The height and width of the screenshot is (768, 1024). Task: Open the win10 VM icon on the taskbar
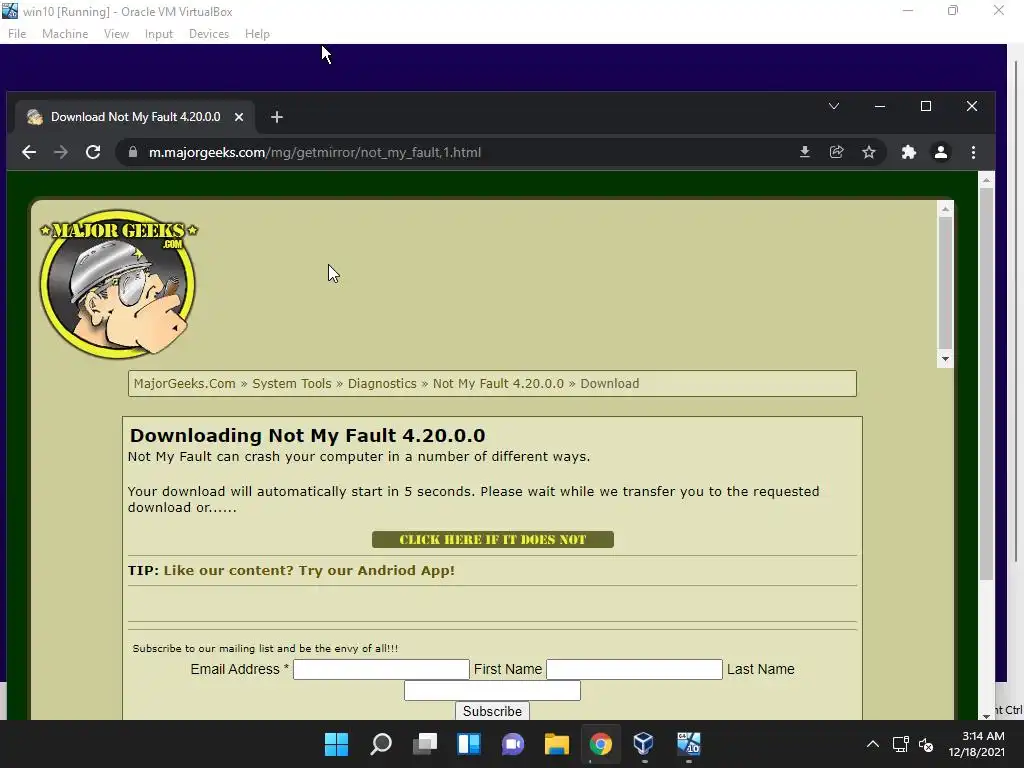688,744
